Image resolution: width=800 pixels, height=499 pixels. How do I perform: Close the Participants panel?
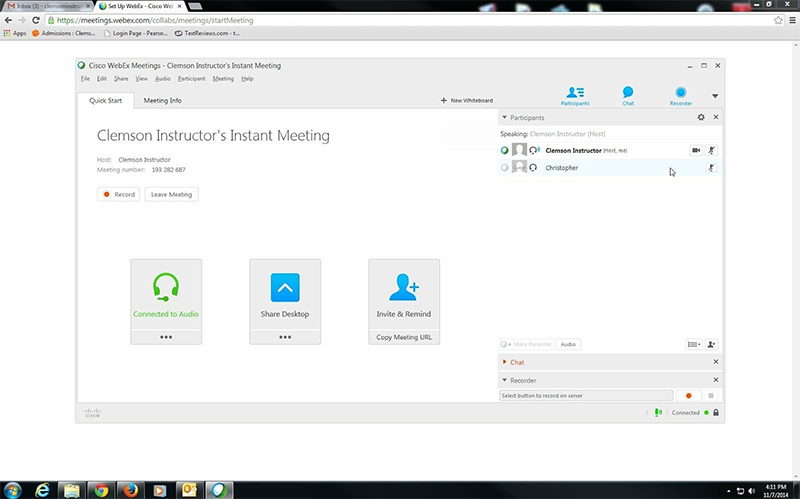pyautogui.click(x=716, y=117)
